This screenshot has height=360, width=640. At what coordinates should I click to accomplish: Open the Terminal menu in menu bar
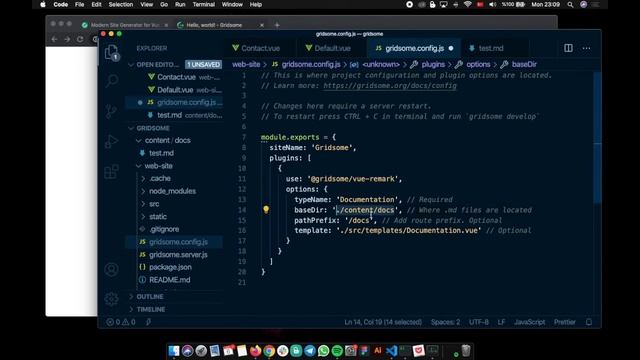tap(203, 4)
